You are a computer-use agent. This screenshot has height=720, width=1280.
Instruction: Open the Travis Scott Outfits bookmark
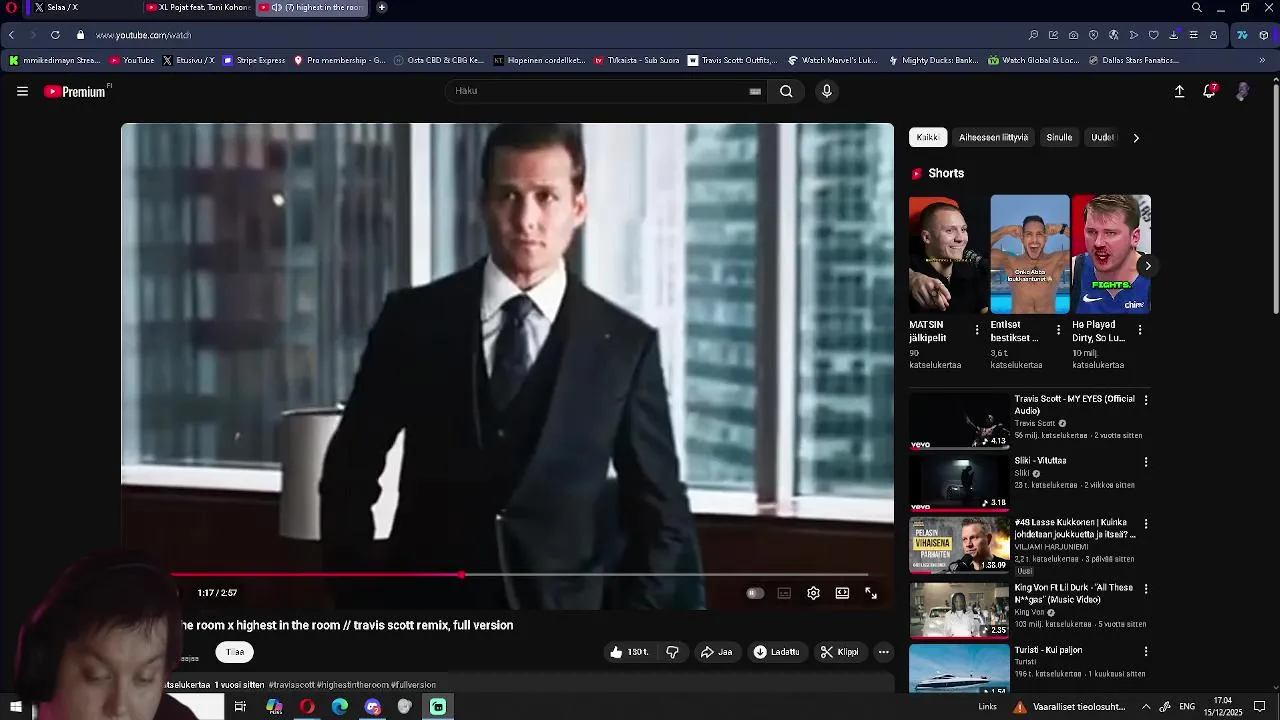732,60
